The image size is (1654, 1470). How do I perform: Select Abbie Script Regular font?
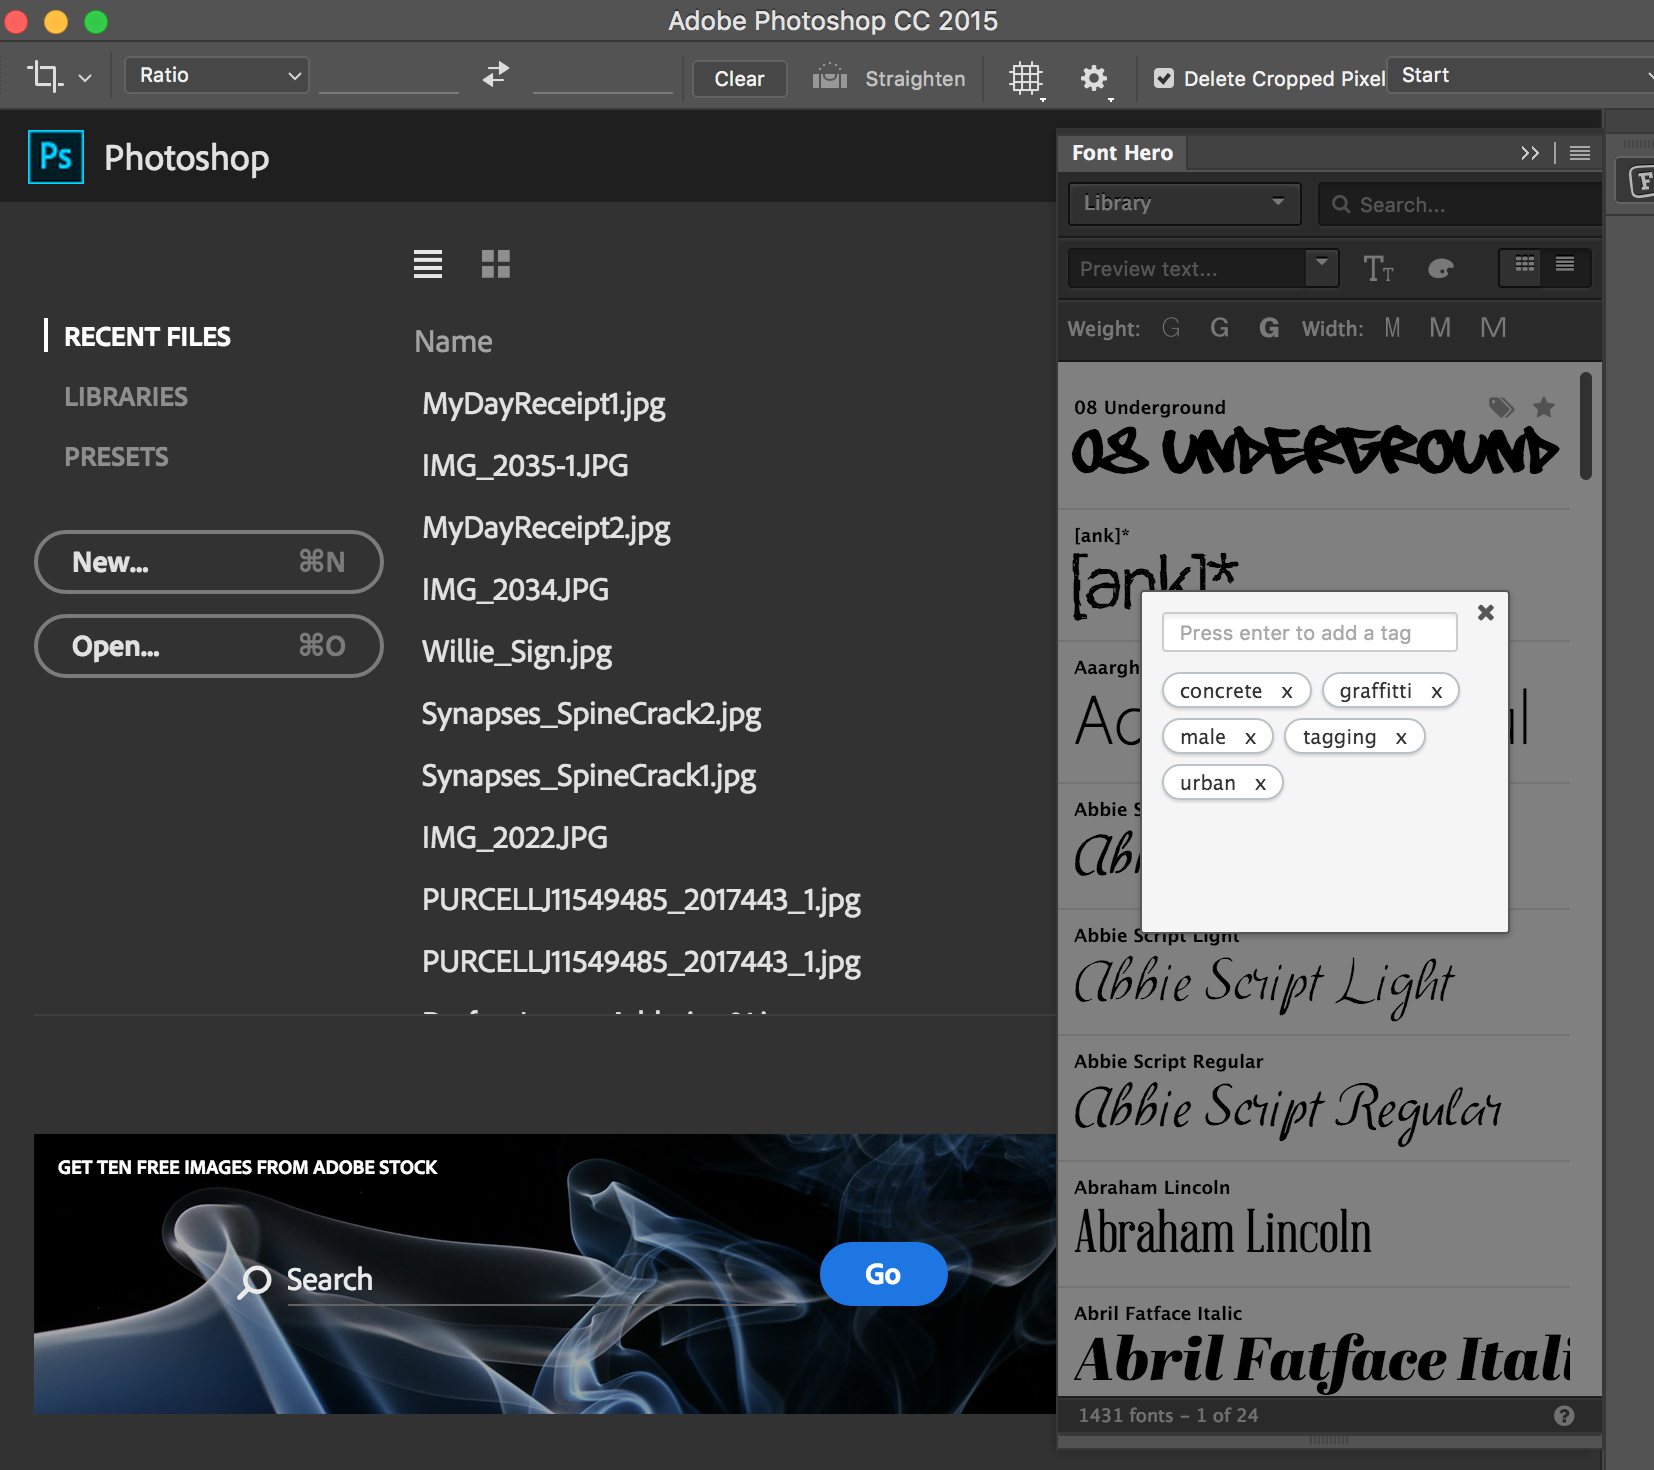click(1314, 1098)
